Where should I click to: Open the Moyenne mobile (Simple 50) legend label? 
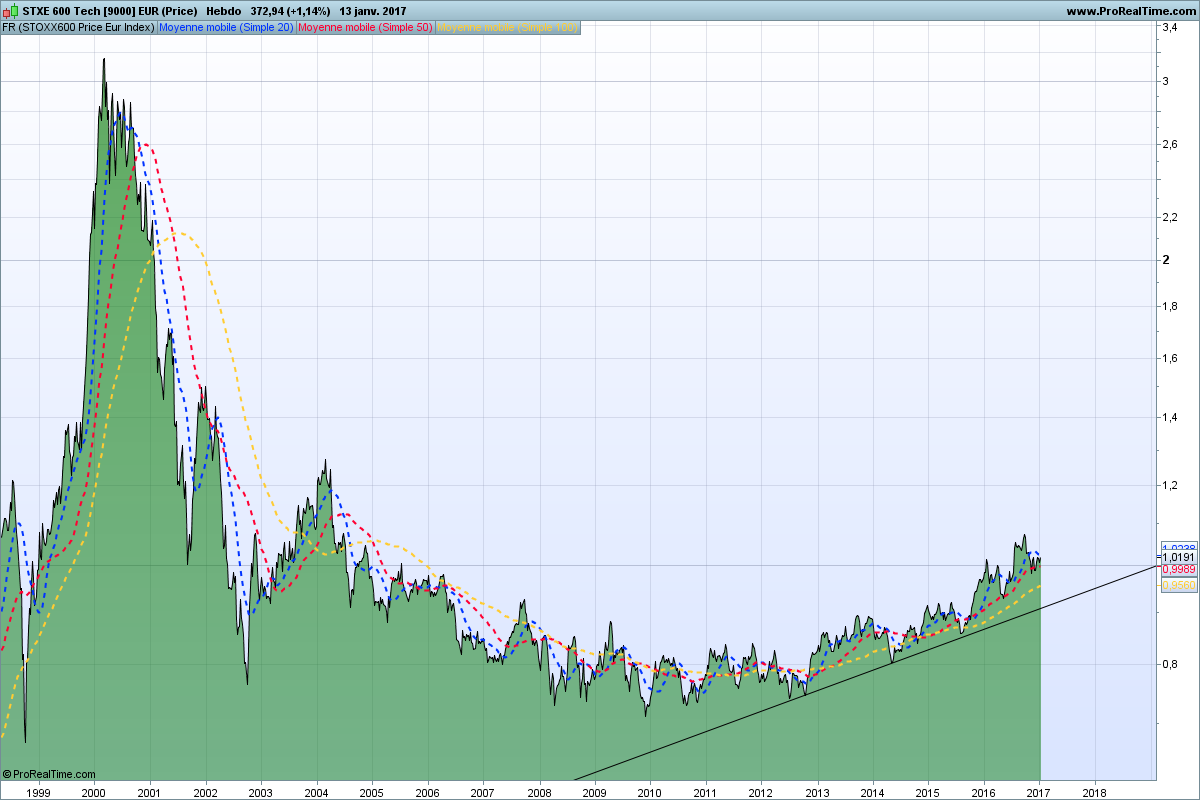[x=365, y=27]
